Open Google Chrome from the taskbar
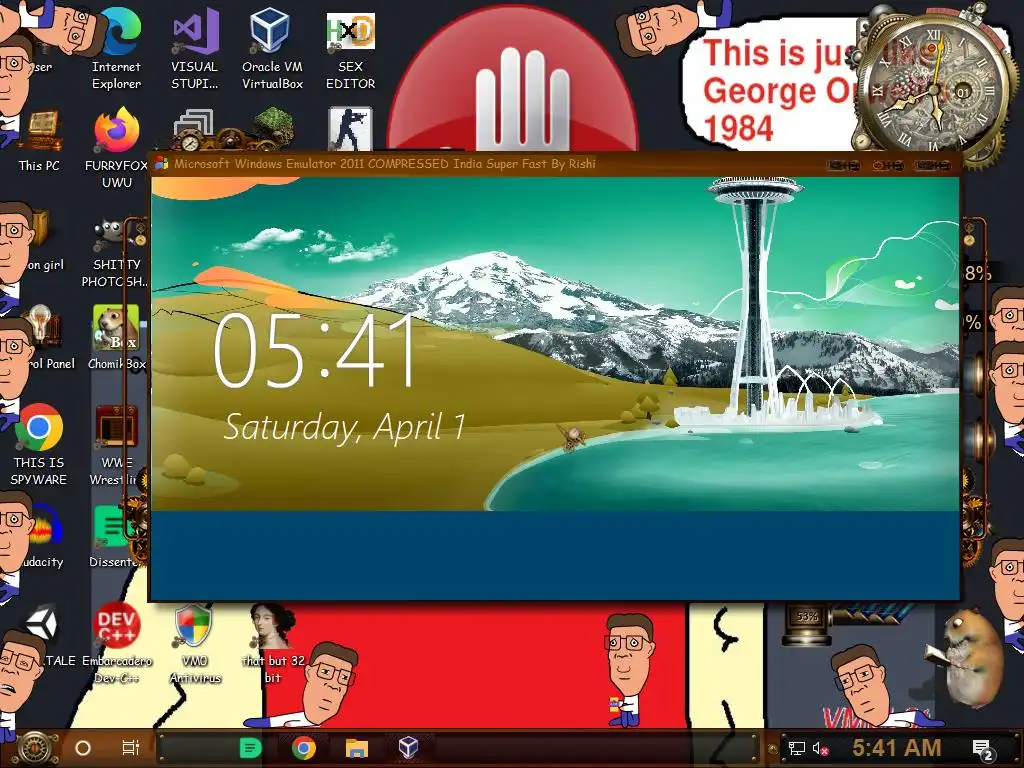Screen dimensions: 1024x768 click(304, 748)
